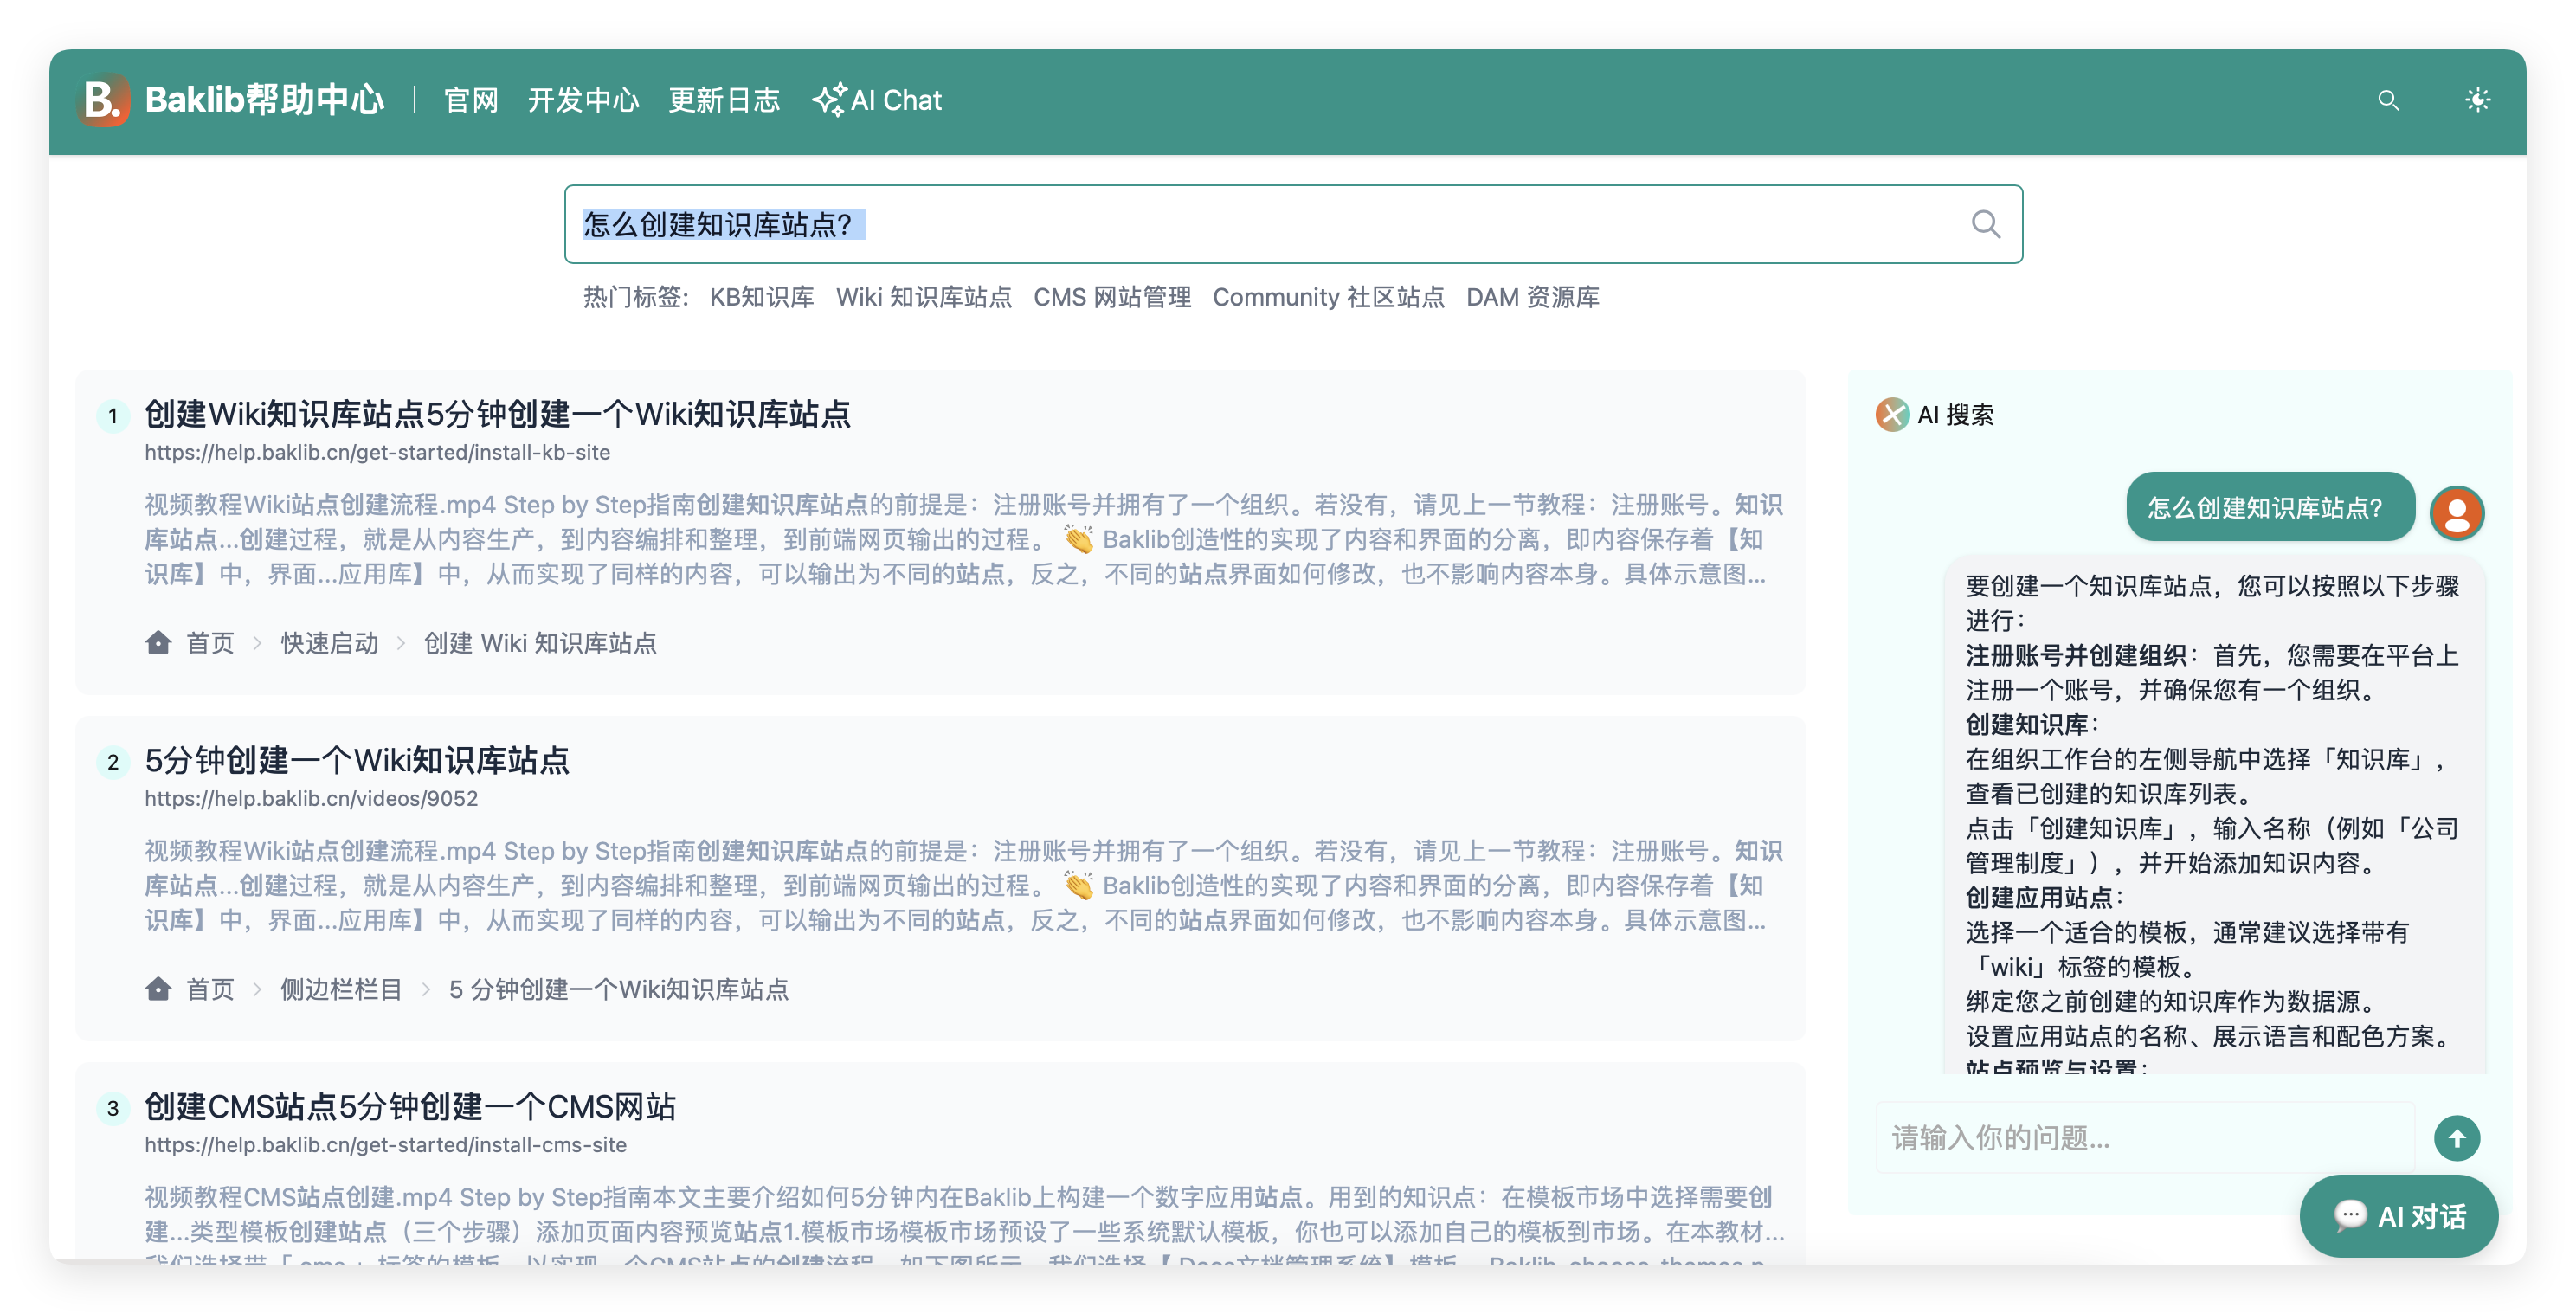Open the AI 对话 floating chat bubble
Viewport: 2576px width, 1314px height.
(2398, 1216)
